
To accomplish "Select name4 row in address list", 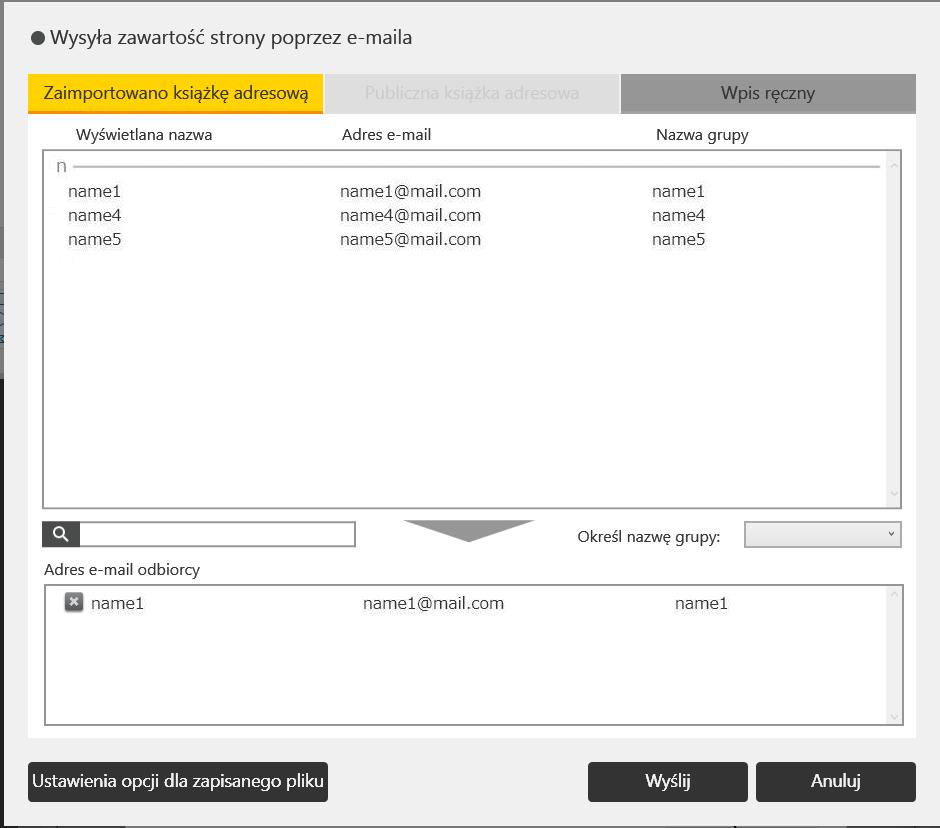I will coord(465,215).
